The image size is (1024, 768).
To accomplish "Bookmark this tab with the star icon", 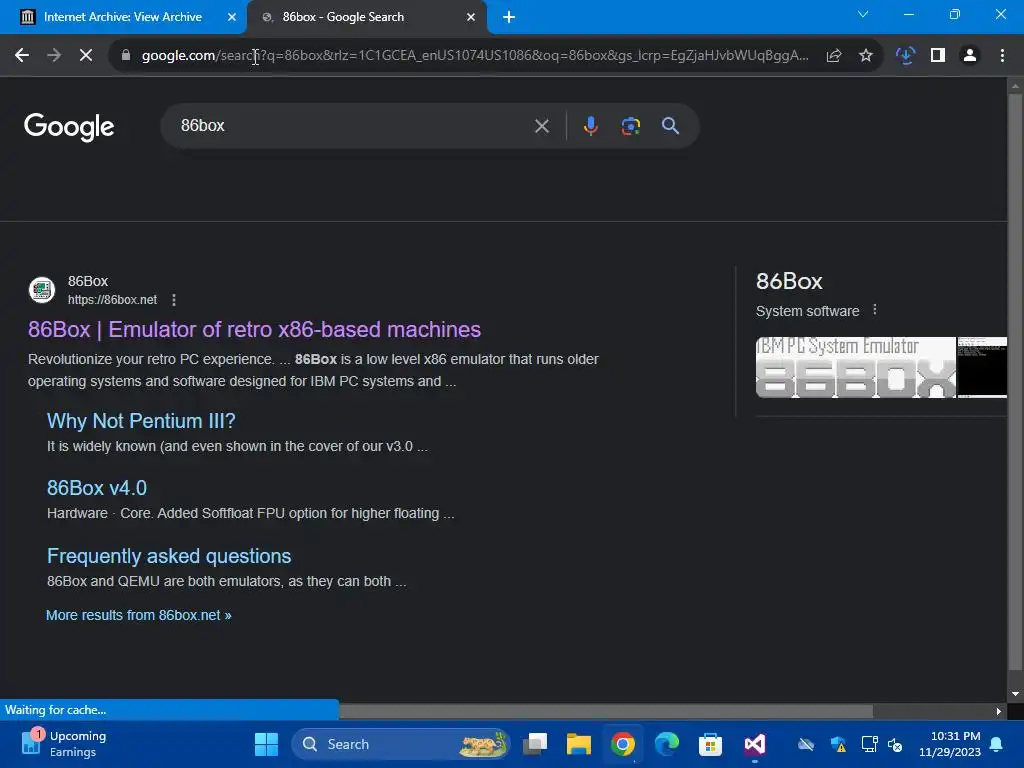I will click(x=866, y=56).
